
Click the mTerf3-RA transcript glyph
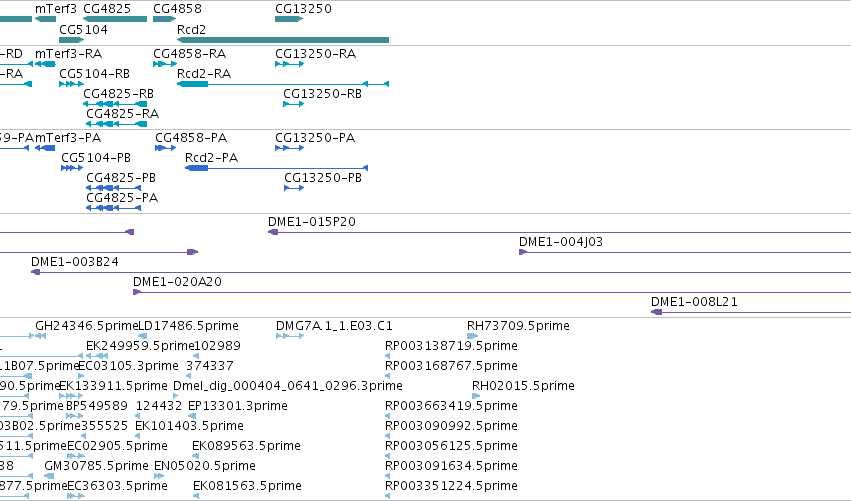point(45,64)
